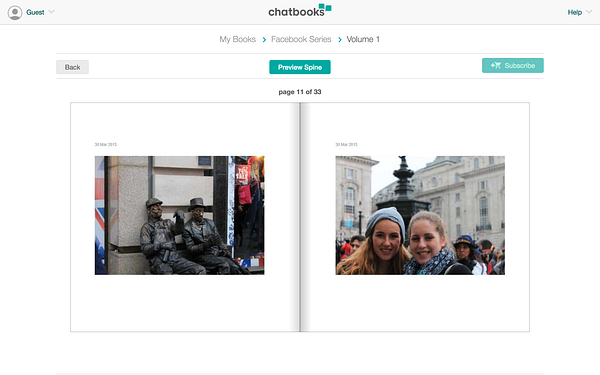Select the statue performers photo
The width and height of the screenshot is (600, 375).
point(179,215)
